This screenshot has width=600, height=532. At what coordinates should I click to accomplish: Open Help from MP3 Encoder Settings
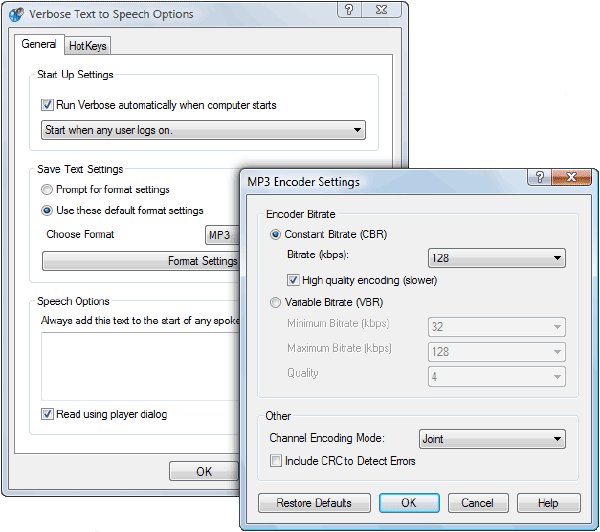pyautogui.click(x=548, y=503)
